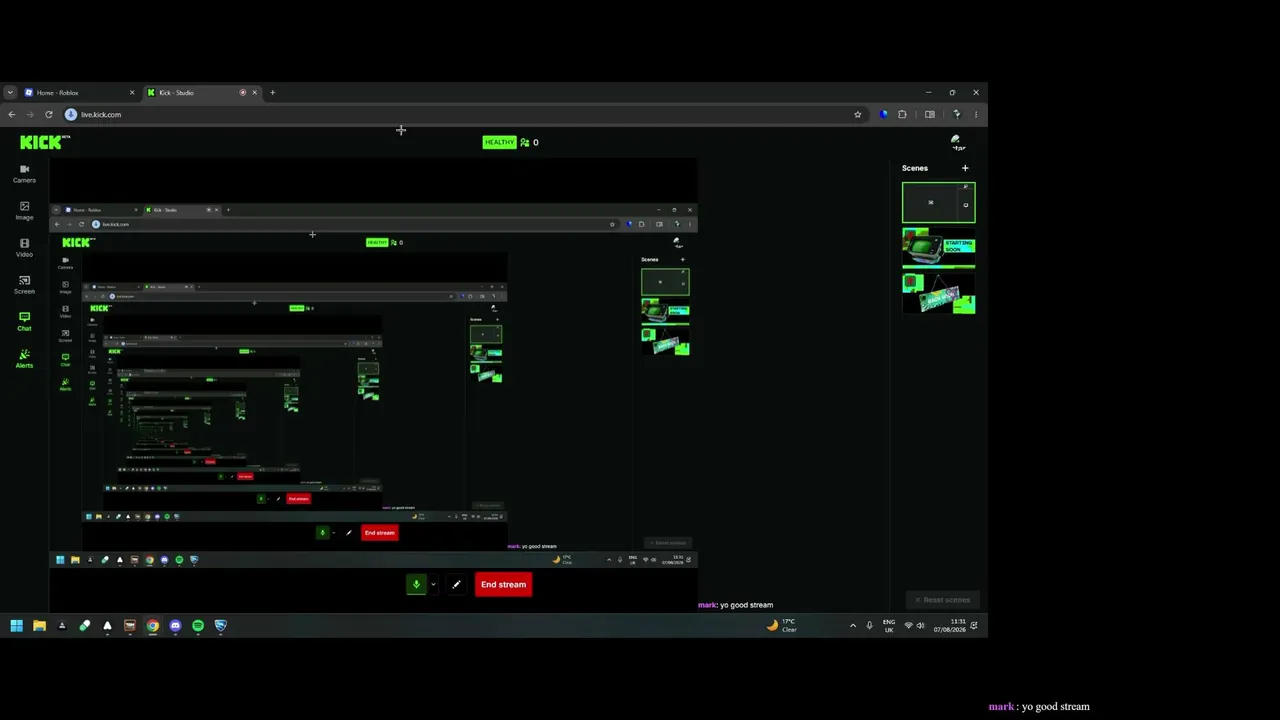This screenshot has height=720, width=1280.
Task: Click the ENG UK language indicator
Action: coord(888,626)
